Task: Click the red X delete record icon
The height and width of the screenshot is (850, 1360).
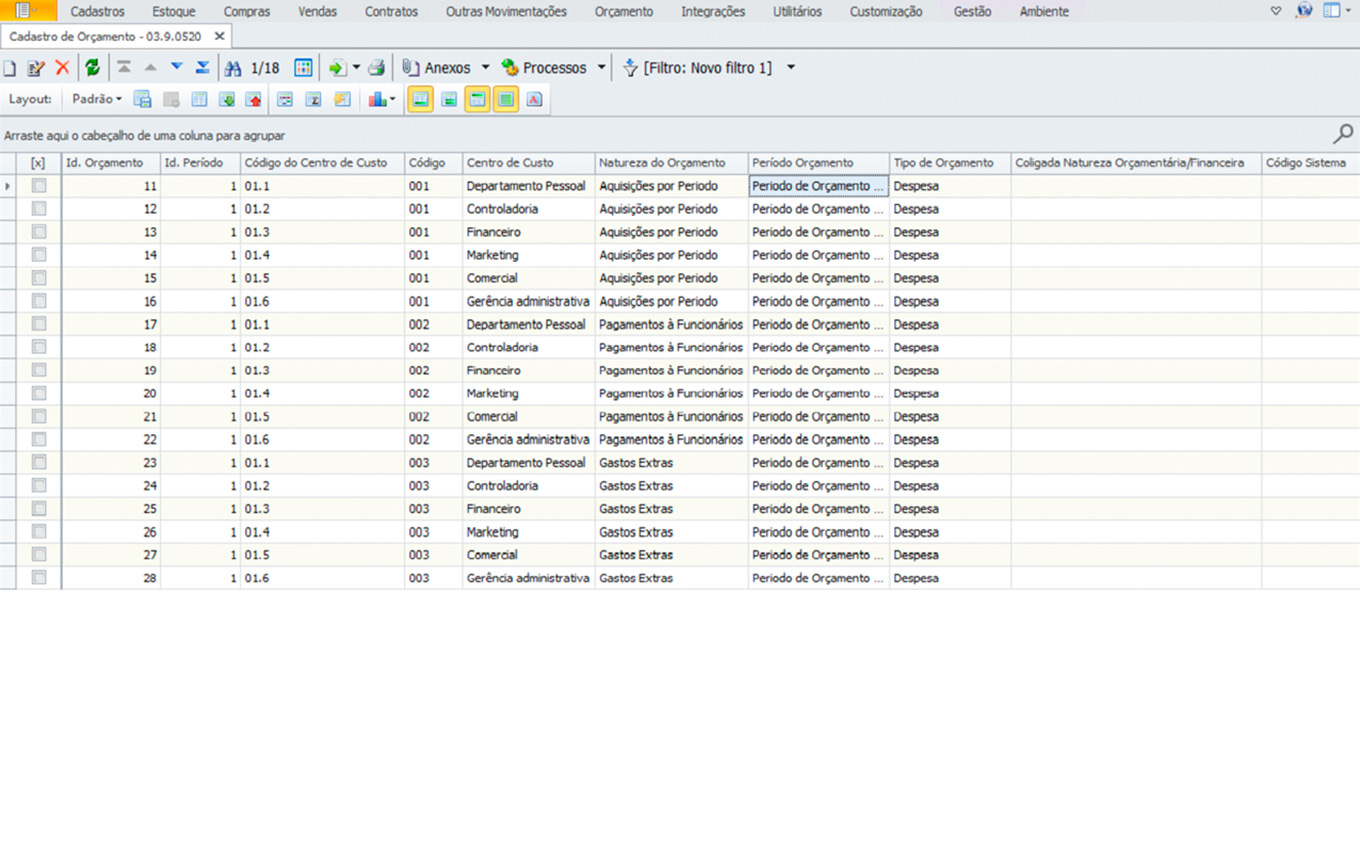Action: (x=62, y=68)
